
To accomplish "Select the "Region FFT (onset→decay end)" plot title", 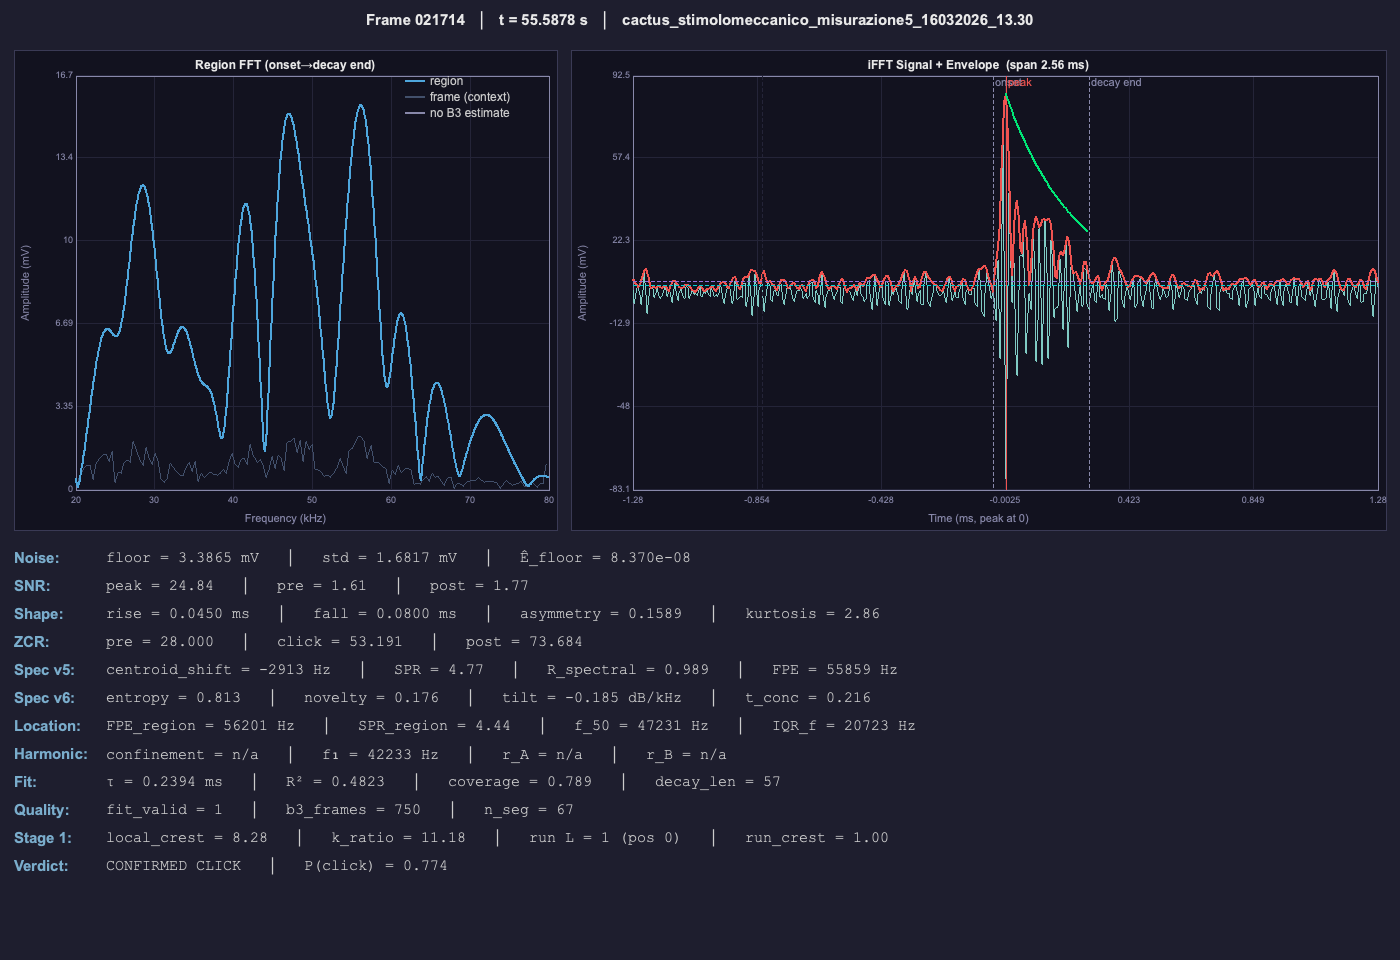I will pyautogui.click(x=285, y=65).
